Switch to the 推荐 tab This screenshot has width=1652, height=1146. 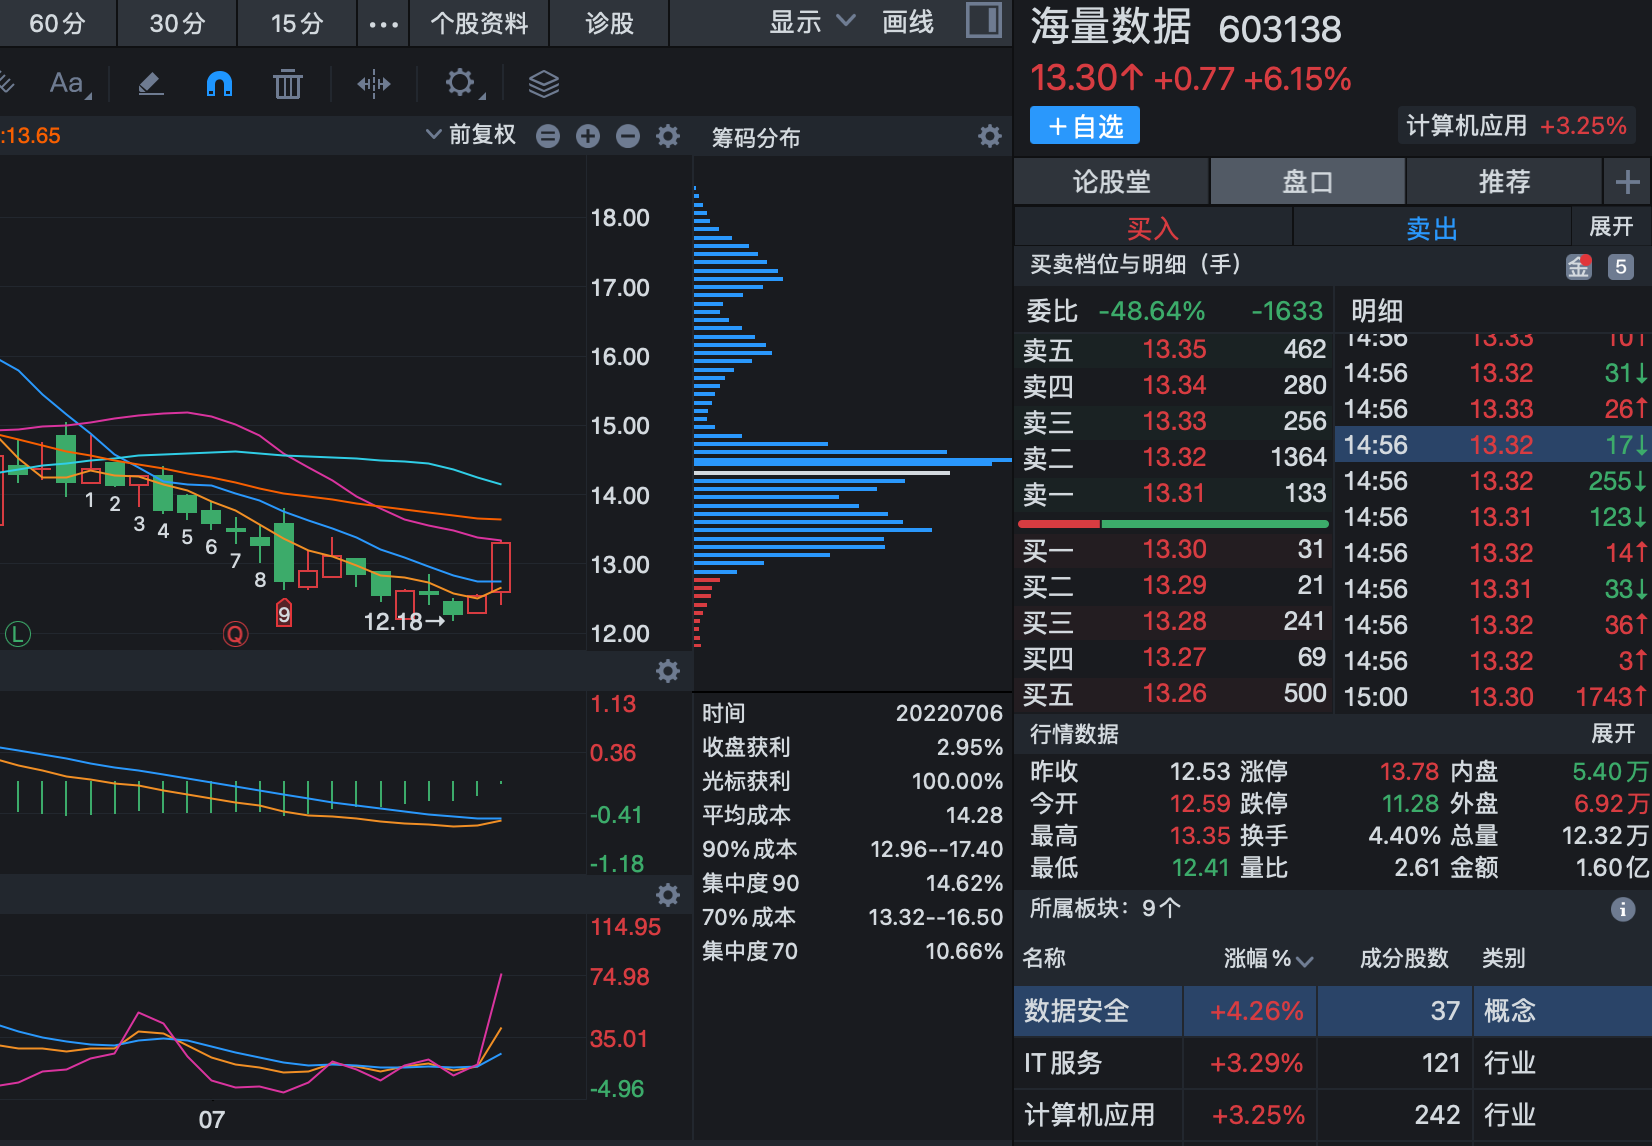(x=1503, y=181)
